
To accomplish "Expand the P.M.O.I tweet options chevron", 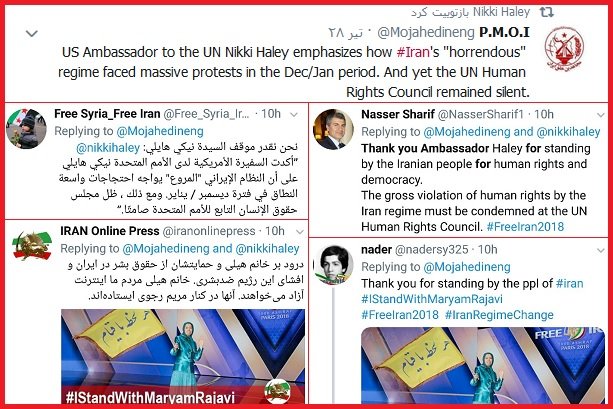I will tap(32, 34).
